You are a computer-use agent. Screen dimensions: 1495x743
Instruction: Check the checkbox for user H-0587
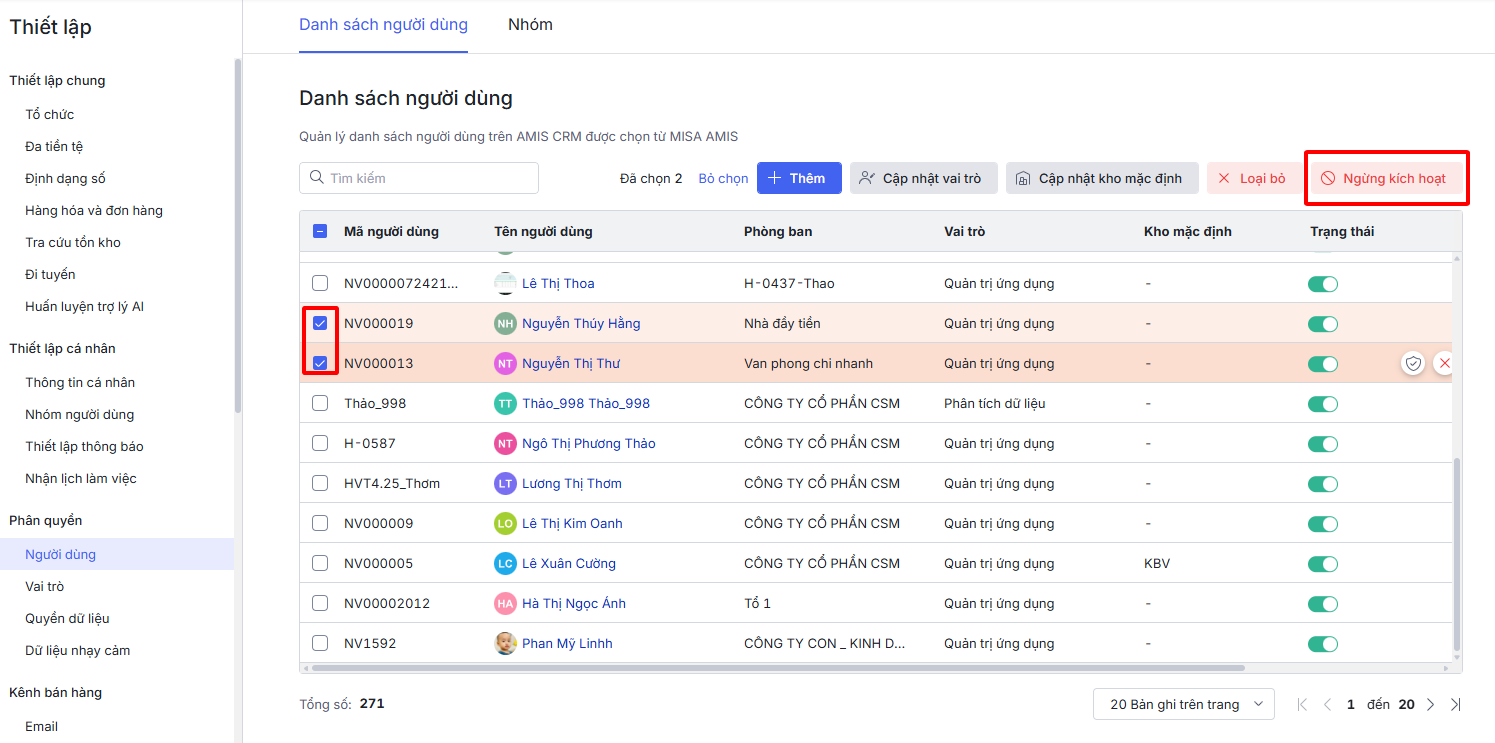point(320,443)
